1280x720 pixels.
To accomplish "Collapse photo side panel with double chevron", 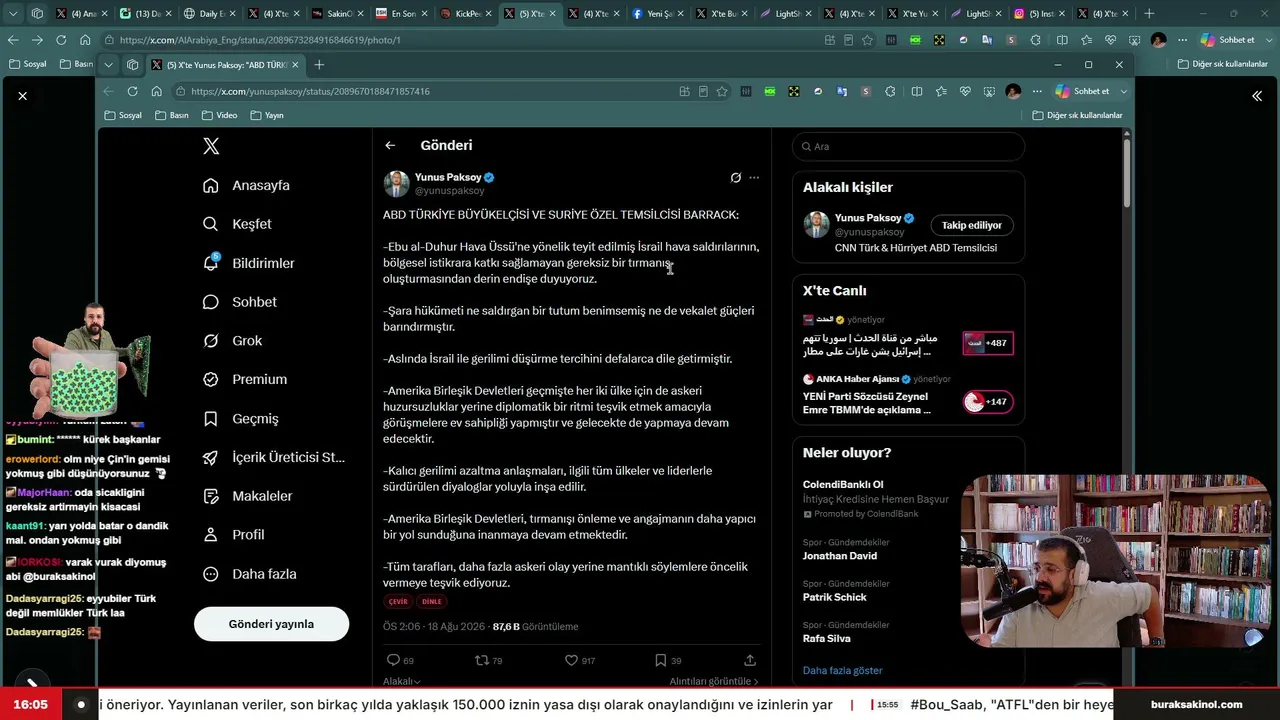I will pos(1257,96).
